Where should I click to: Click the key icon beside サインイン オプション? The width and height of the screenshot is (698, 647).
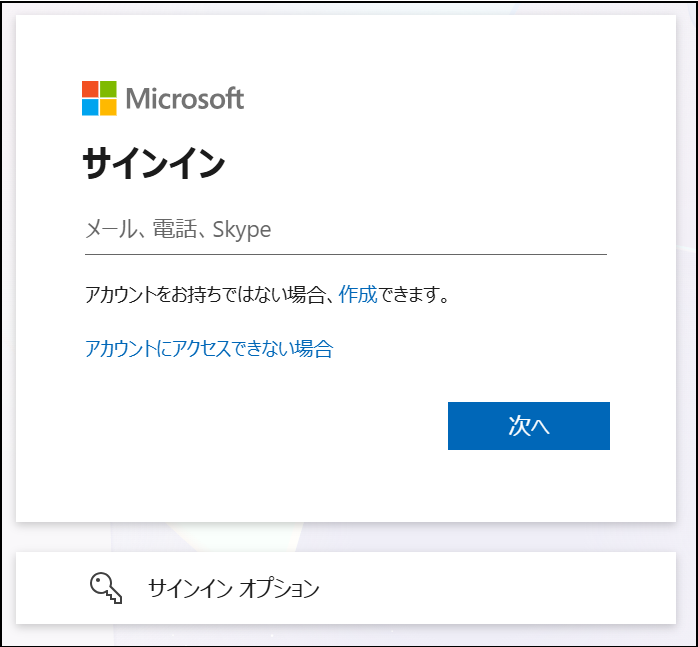106,588
